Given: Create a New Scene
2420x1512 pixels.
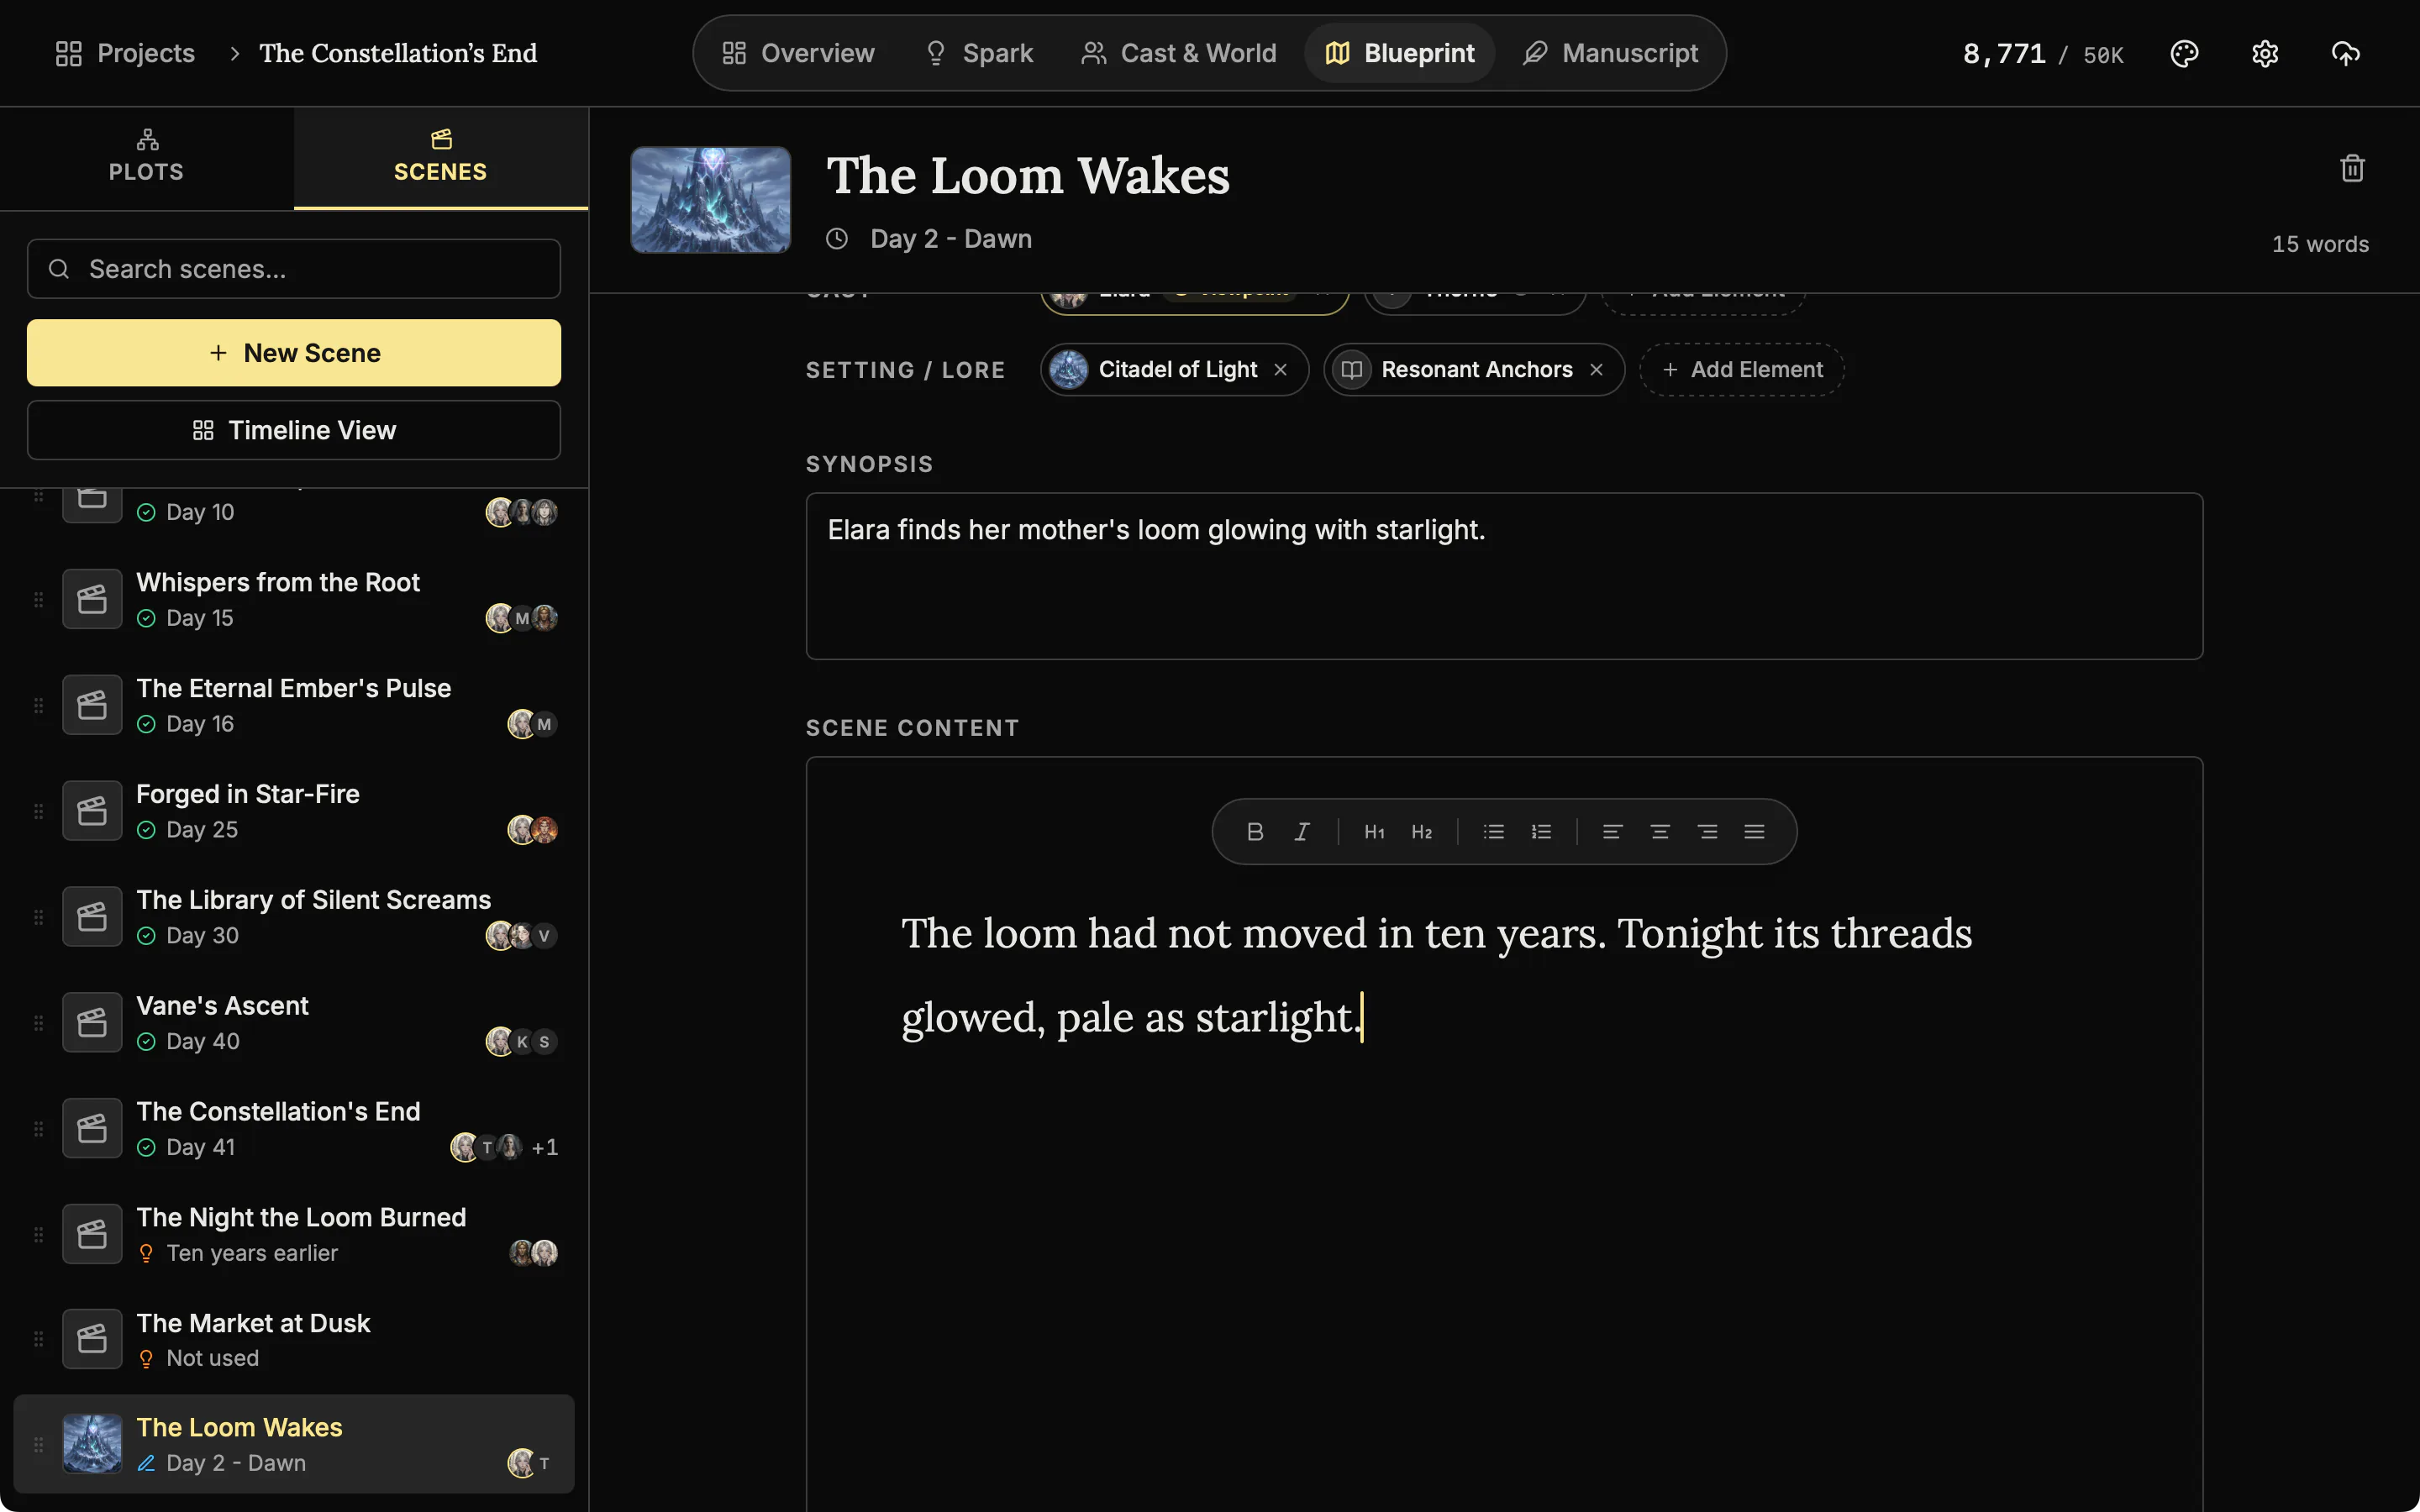Looking at the screenshot, I should pos(294,353).
